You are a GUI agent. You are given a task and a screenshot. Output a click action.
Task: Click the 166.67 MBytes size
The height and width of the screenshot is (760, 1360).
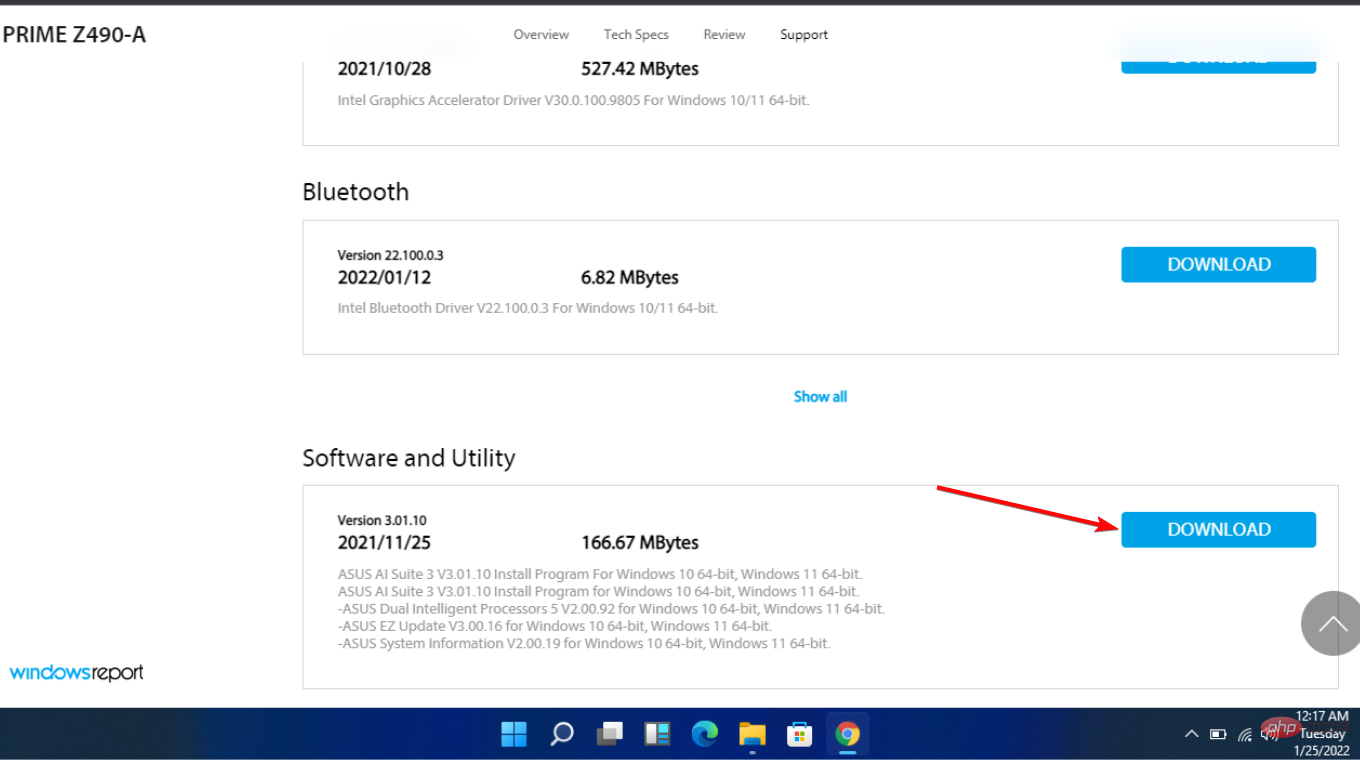[x=640, y=542]
